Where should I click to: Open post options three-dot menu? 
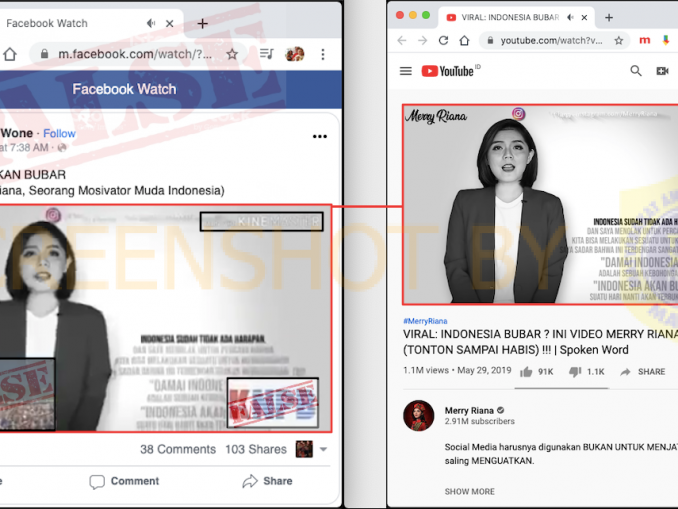320,137
